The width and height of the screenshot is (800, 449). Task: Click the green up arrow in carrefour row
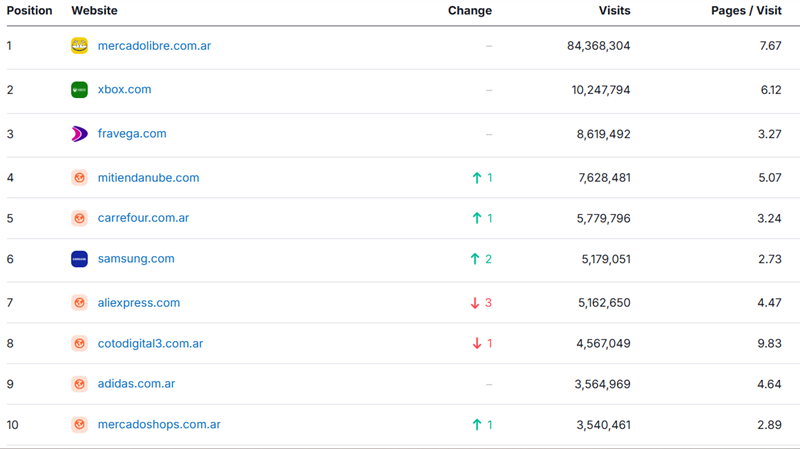point(477,218)
